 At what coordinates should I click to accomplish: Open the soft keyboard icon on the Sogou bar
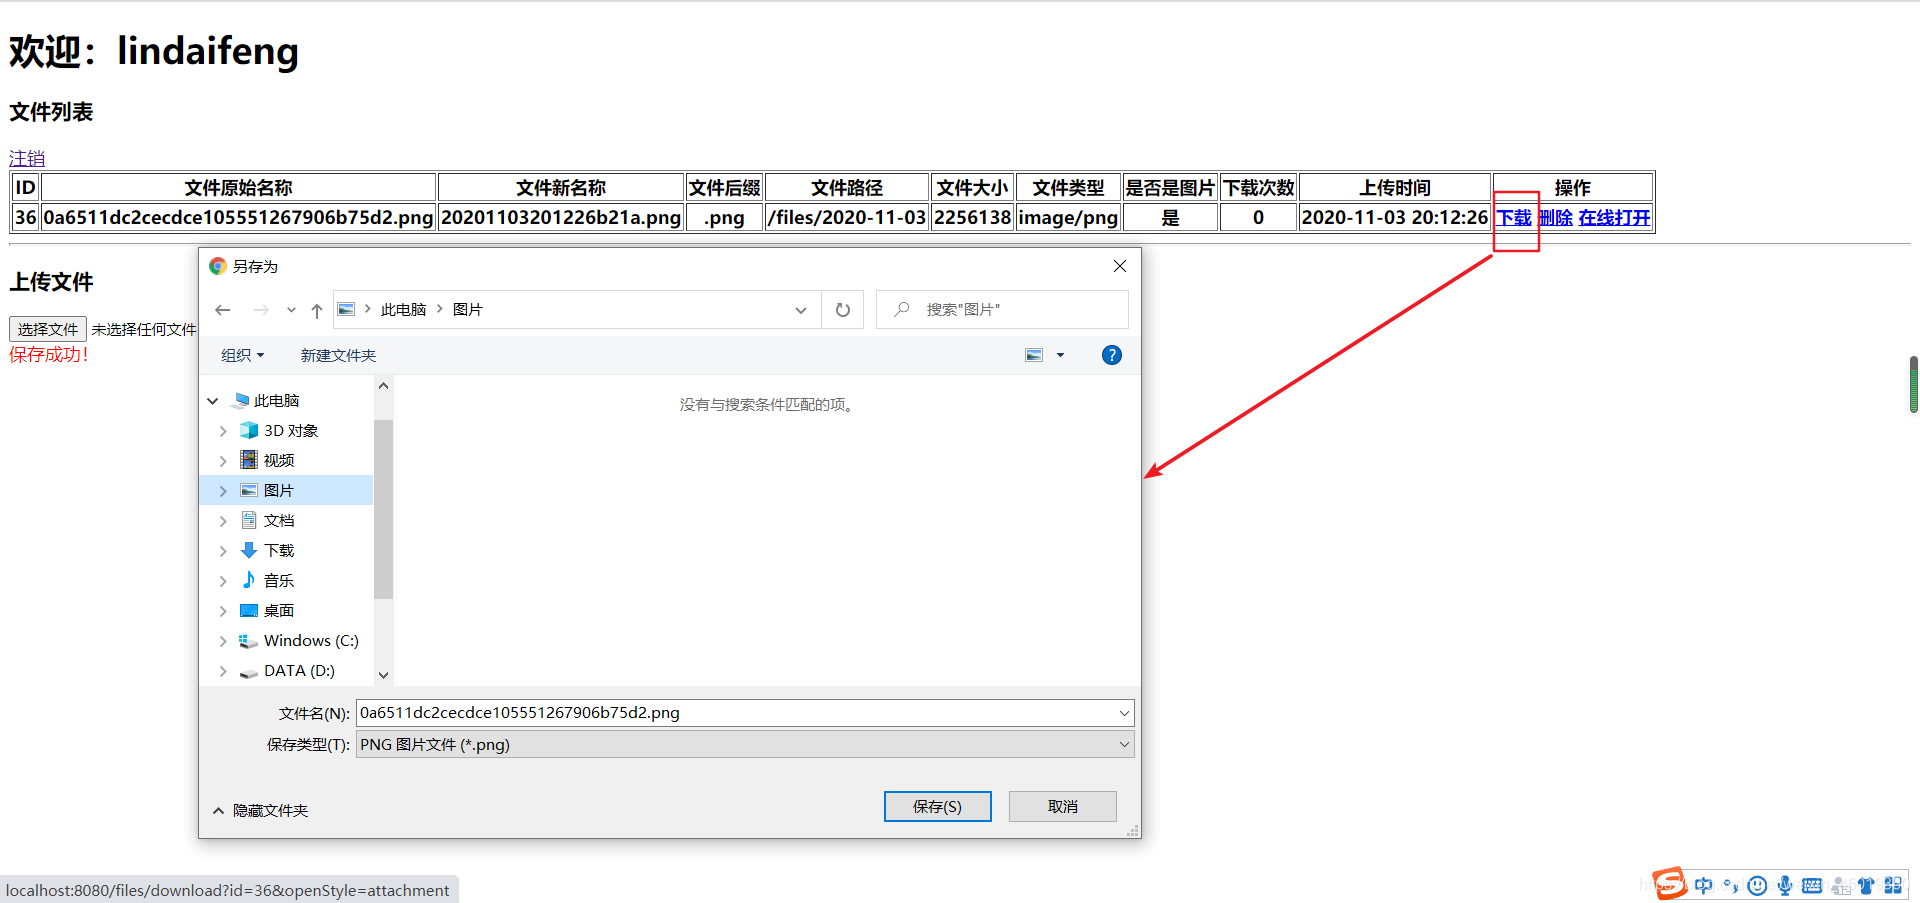click(x=1812, y=885)
